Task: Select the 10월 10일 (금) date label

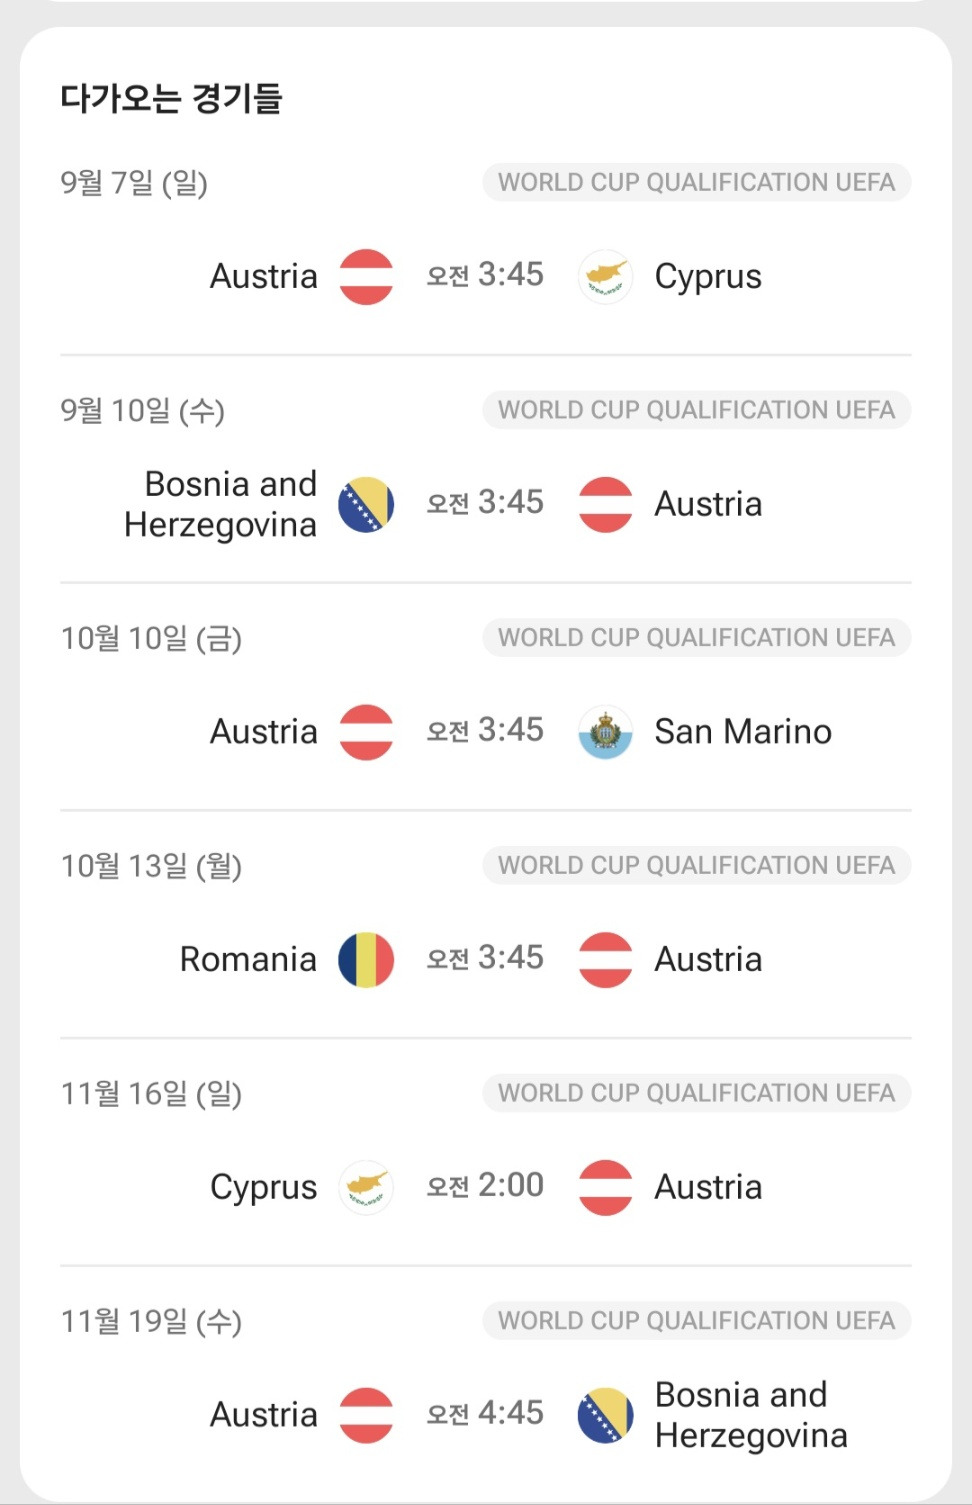Action: point(151,638)
